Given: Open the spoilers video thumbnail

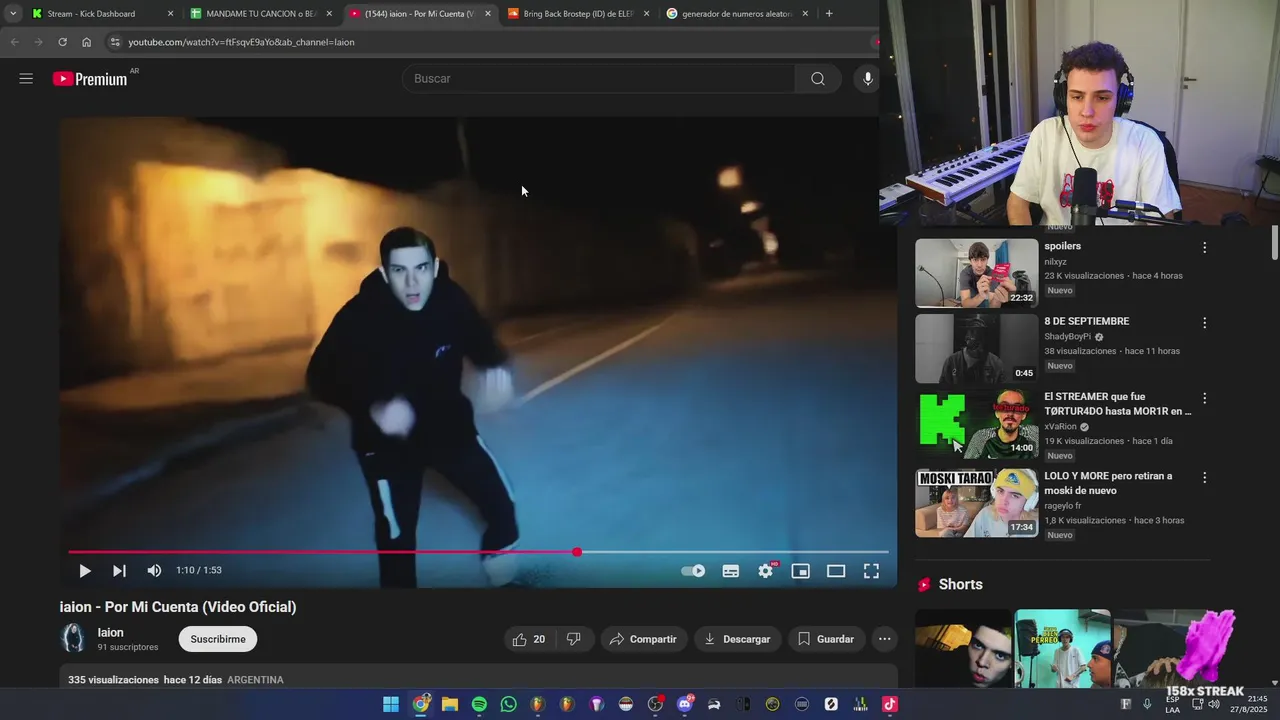Looking at the screenshot, I should [977, 273].
